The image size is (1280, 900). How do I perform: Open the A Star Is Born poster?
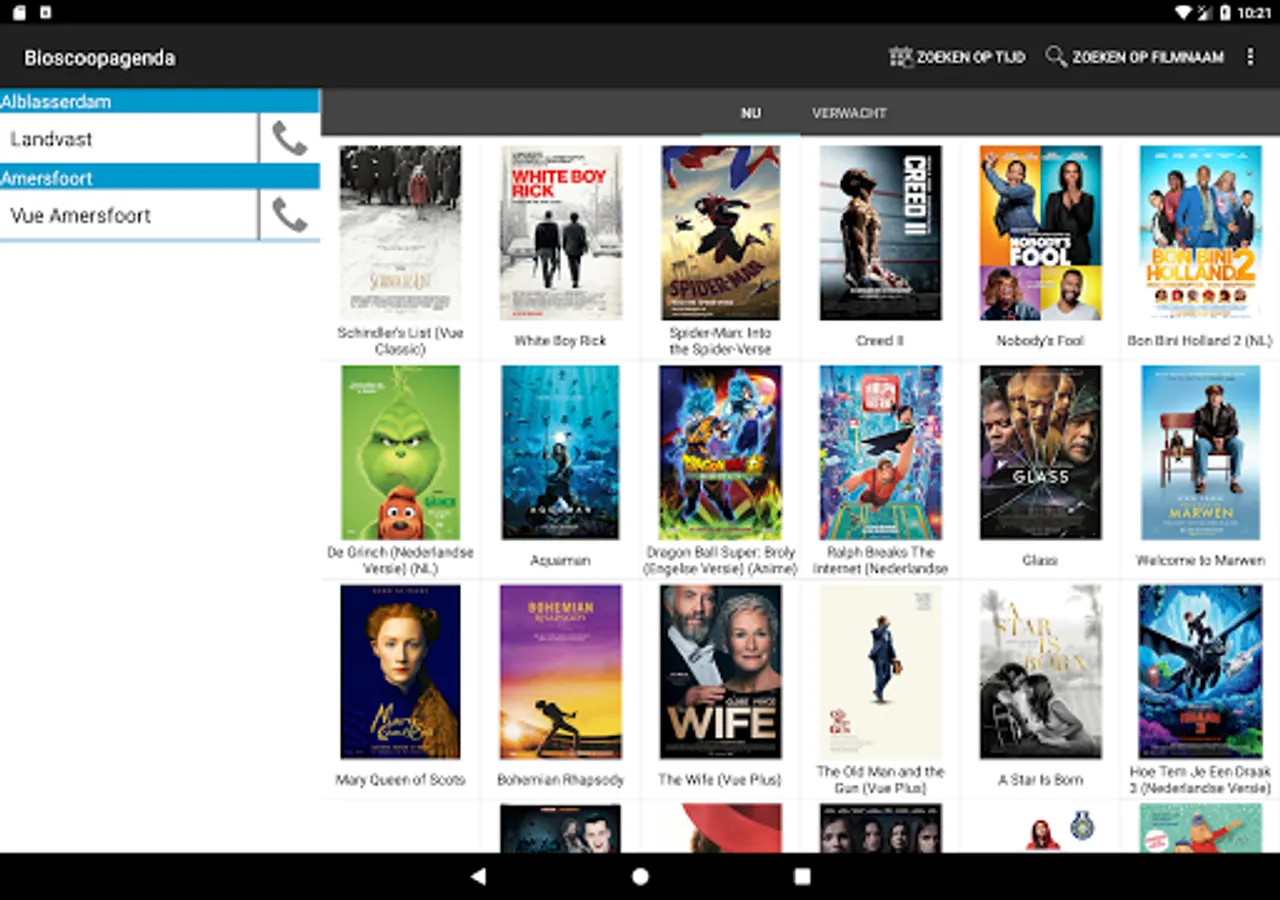(1040, 672)
